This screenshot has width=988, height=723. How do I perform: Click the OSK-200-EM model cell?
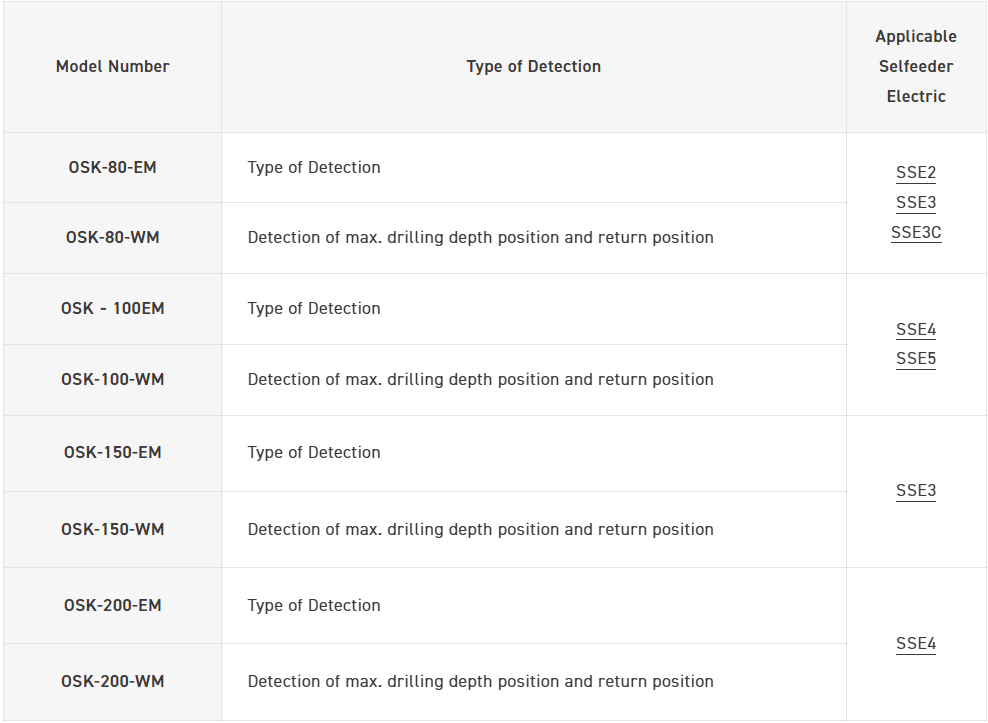112,606
